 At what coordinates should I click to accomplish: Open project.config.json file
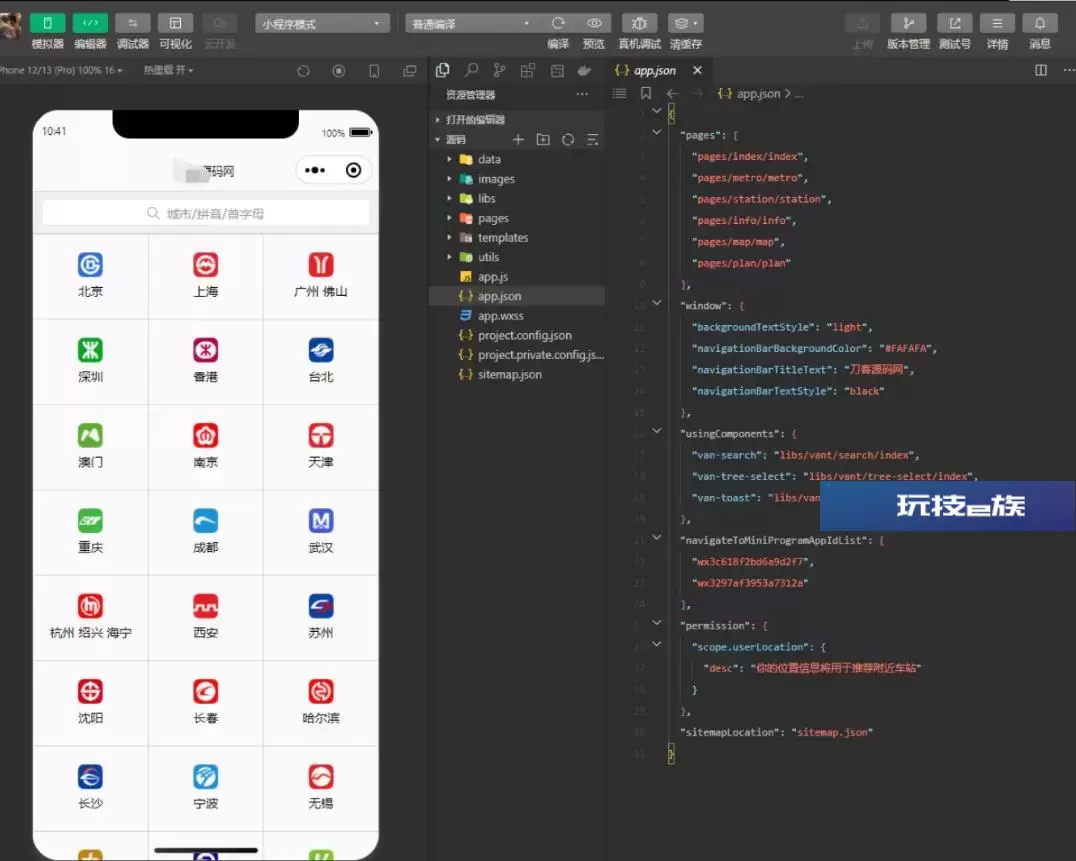[x=518, y=335]
